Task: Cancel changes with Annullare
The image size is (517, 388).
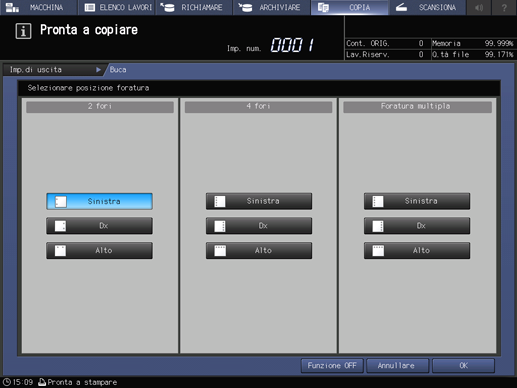Action: point(397,366)
